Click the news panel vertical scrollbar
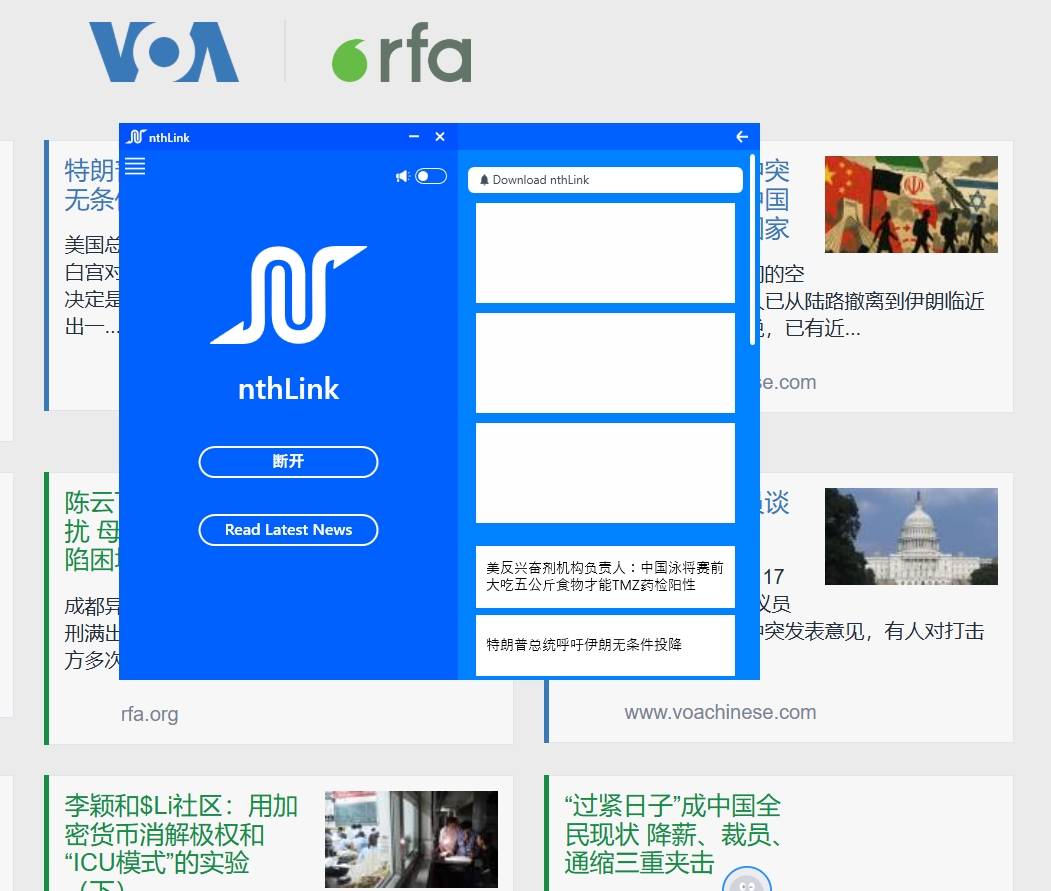Viewport: 1051px width, 891px height. point(752,250)
